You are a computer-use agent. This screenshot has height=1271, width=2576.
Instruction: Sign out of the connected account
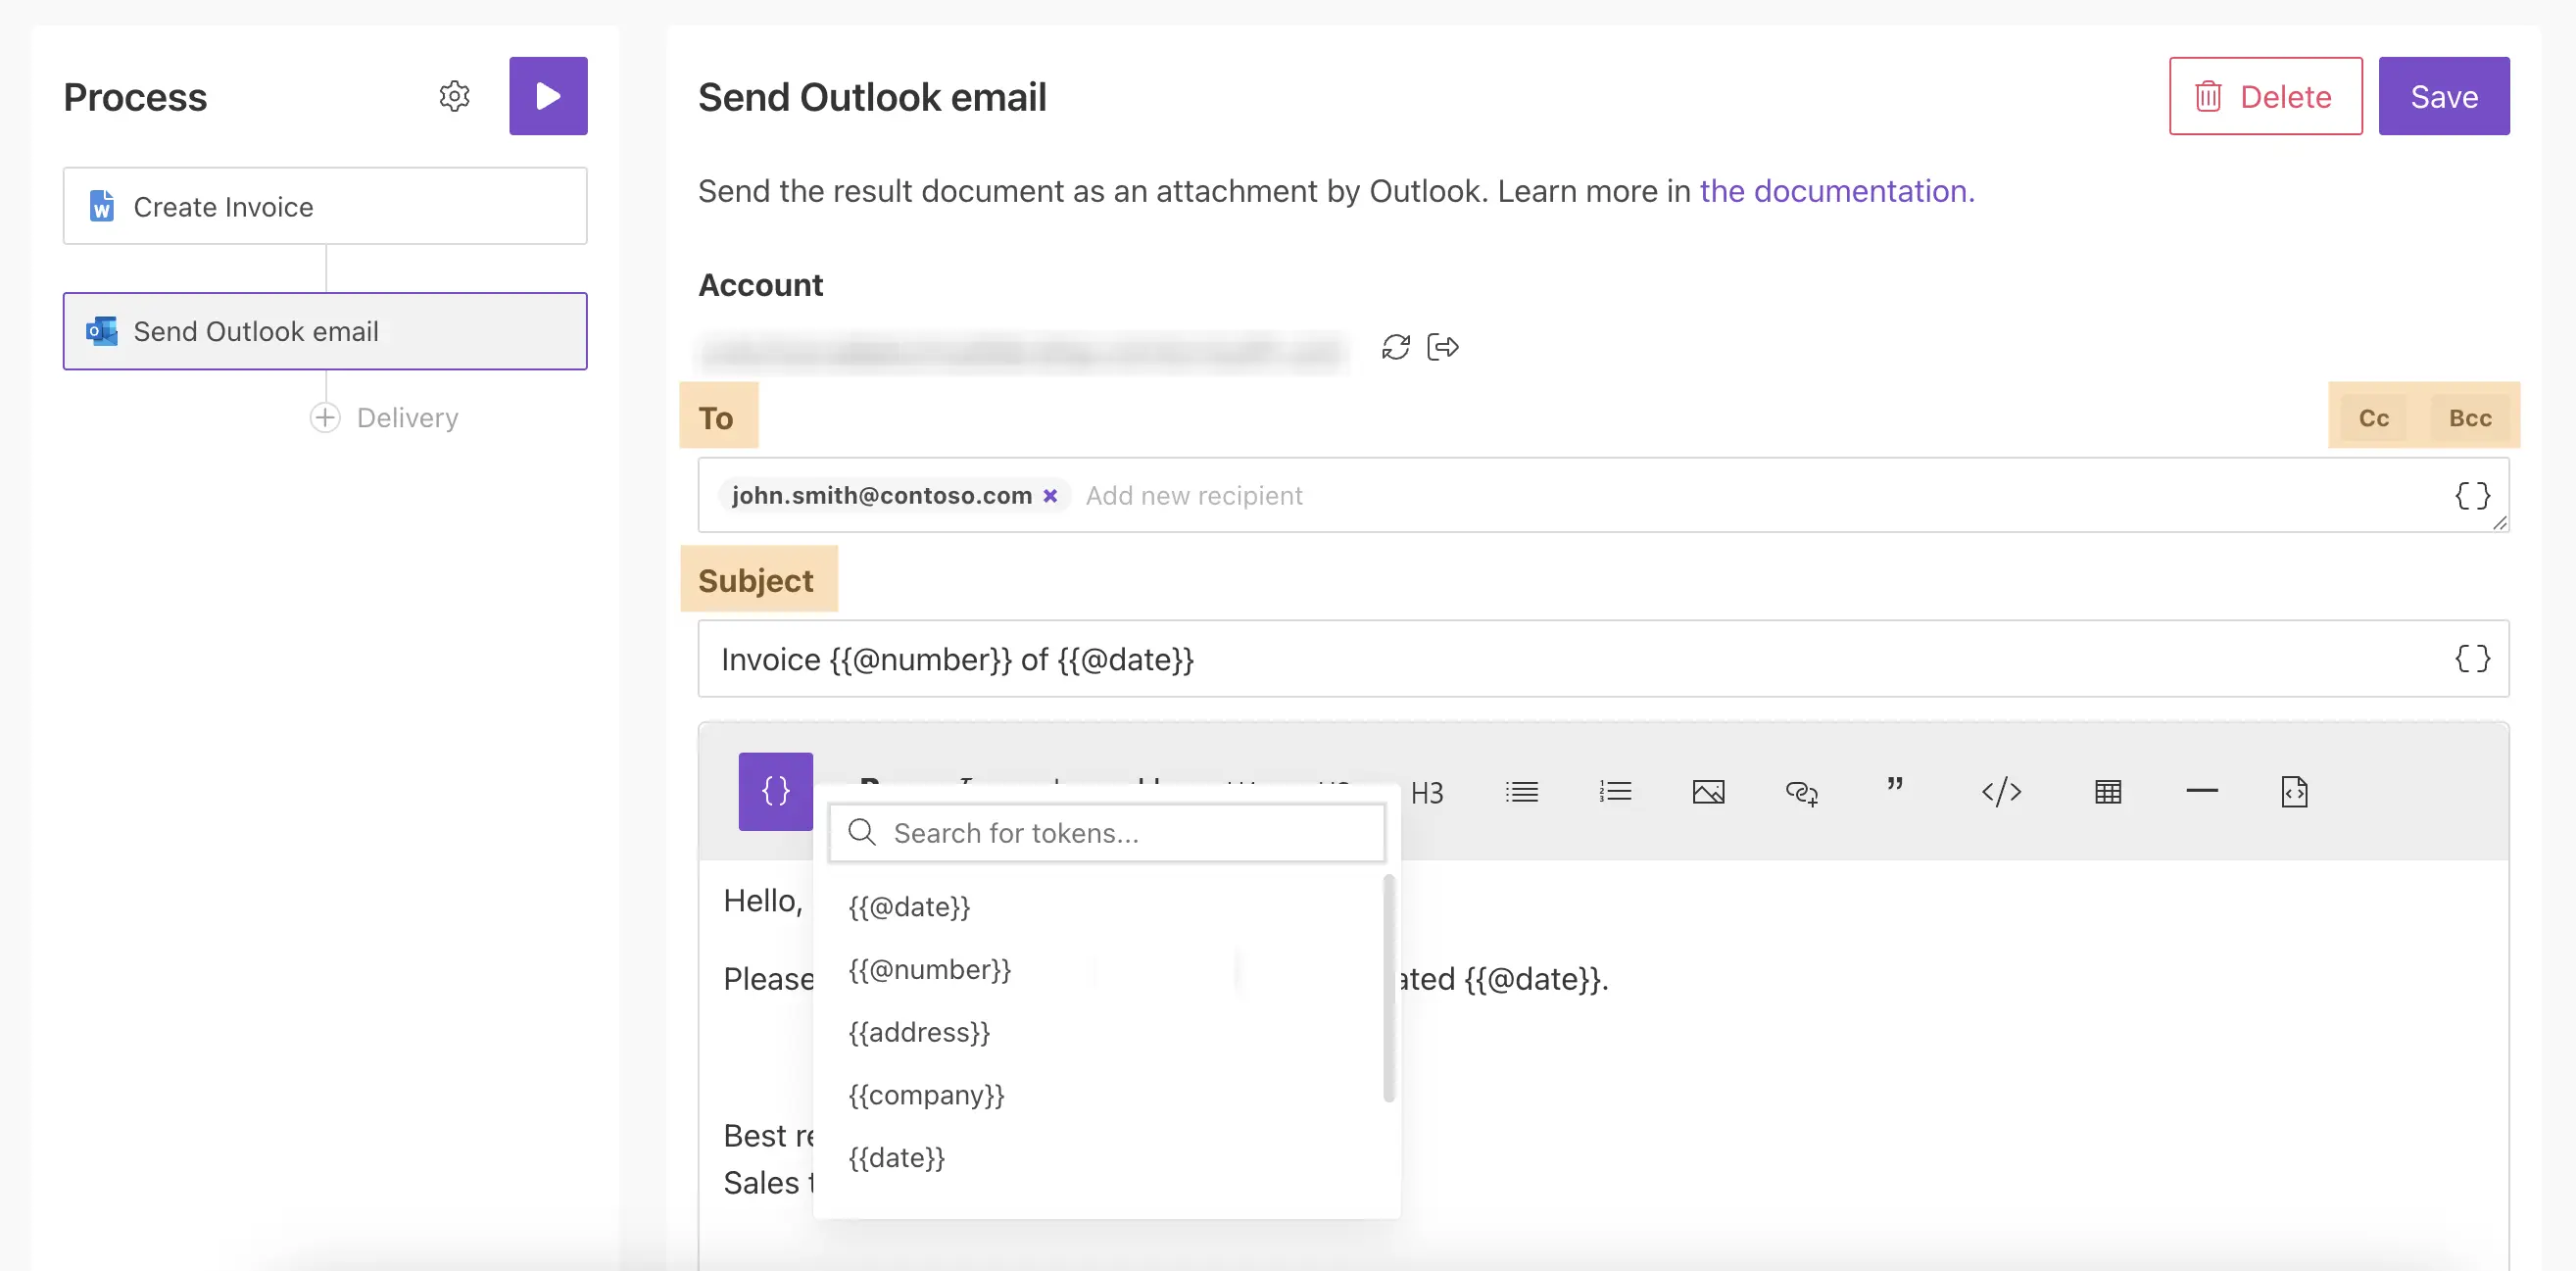pos(1442,348)
